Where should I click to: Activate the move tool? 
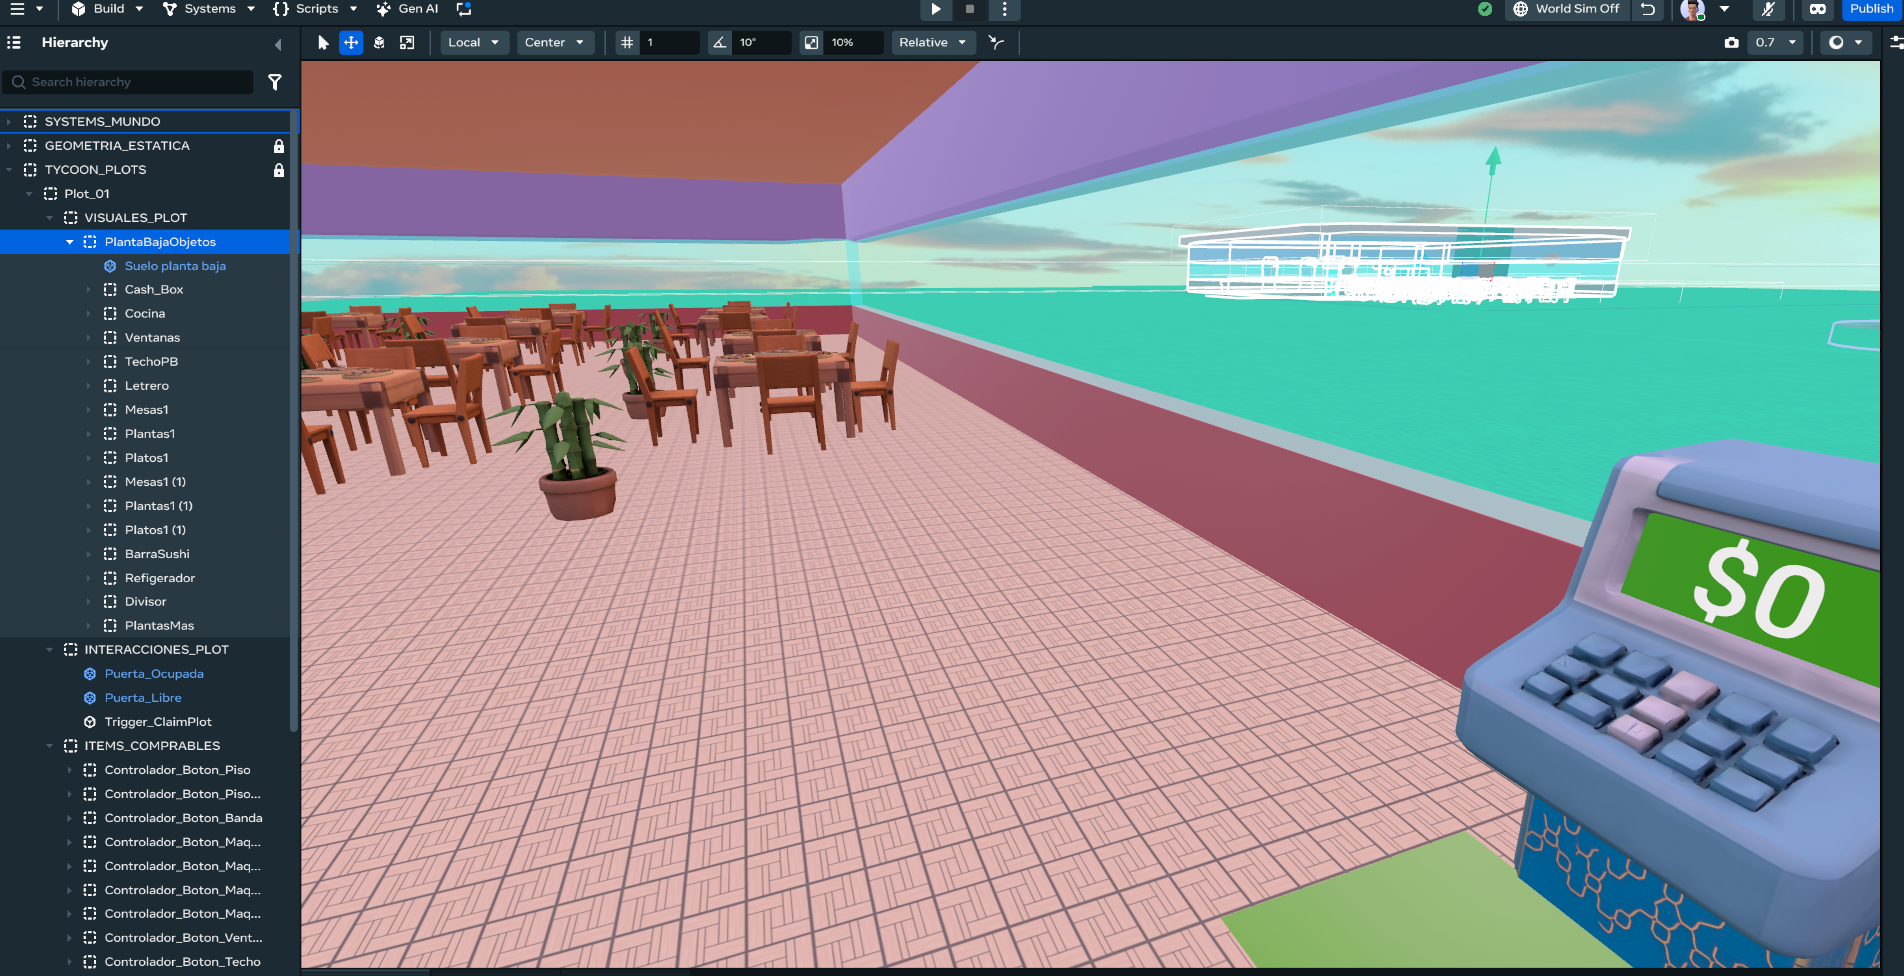click(x=351, y=43)
